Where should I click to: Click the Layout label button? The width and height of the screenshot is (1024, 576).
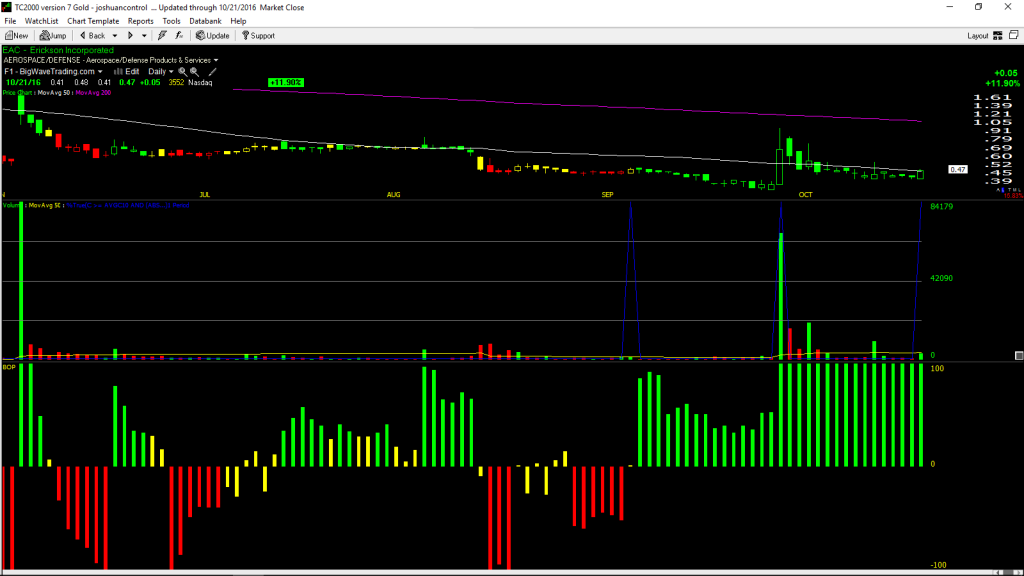pyautogui.click(x=978, y=36)
